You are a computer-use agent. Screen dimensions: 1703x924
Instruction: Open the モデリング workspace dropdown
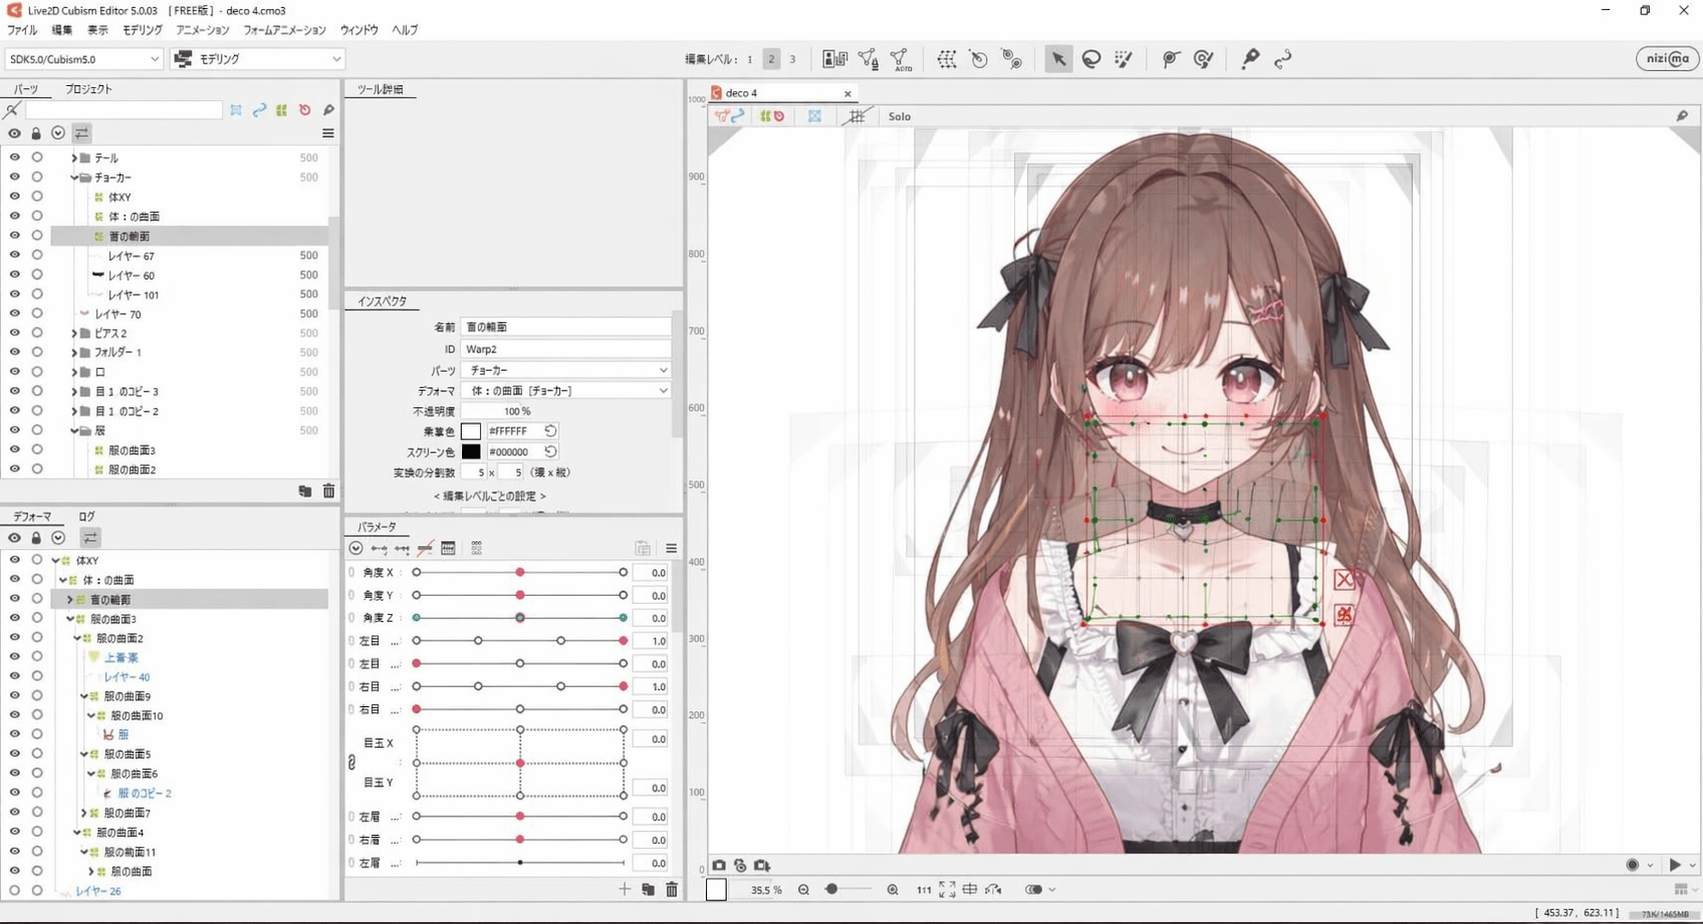[257, 59]
